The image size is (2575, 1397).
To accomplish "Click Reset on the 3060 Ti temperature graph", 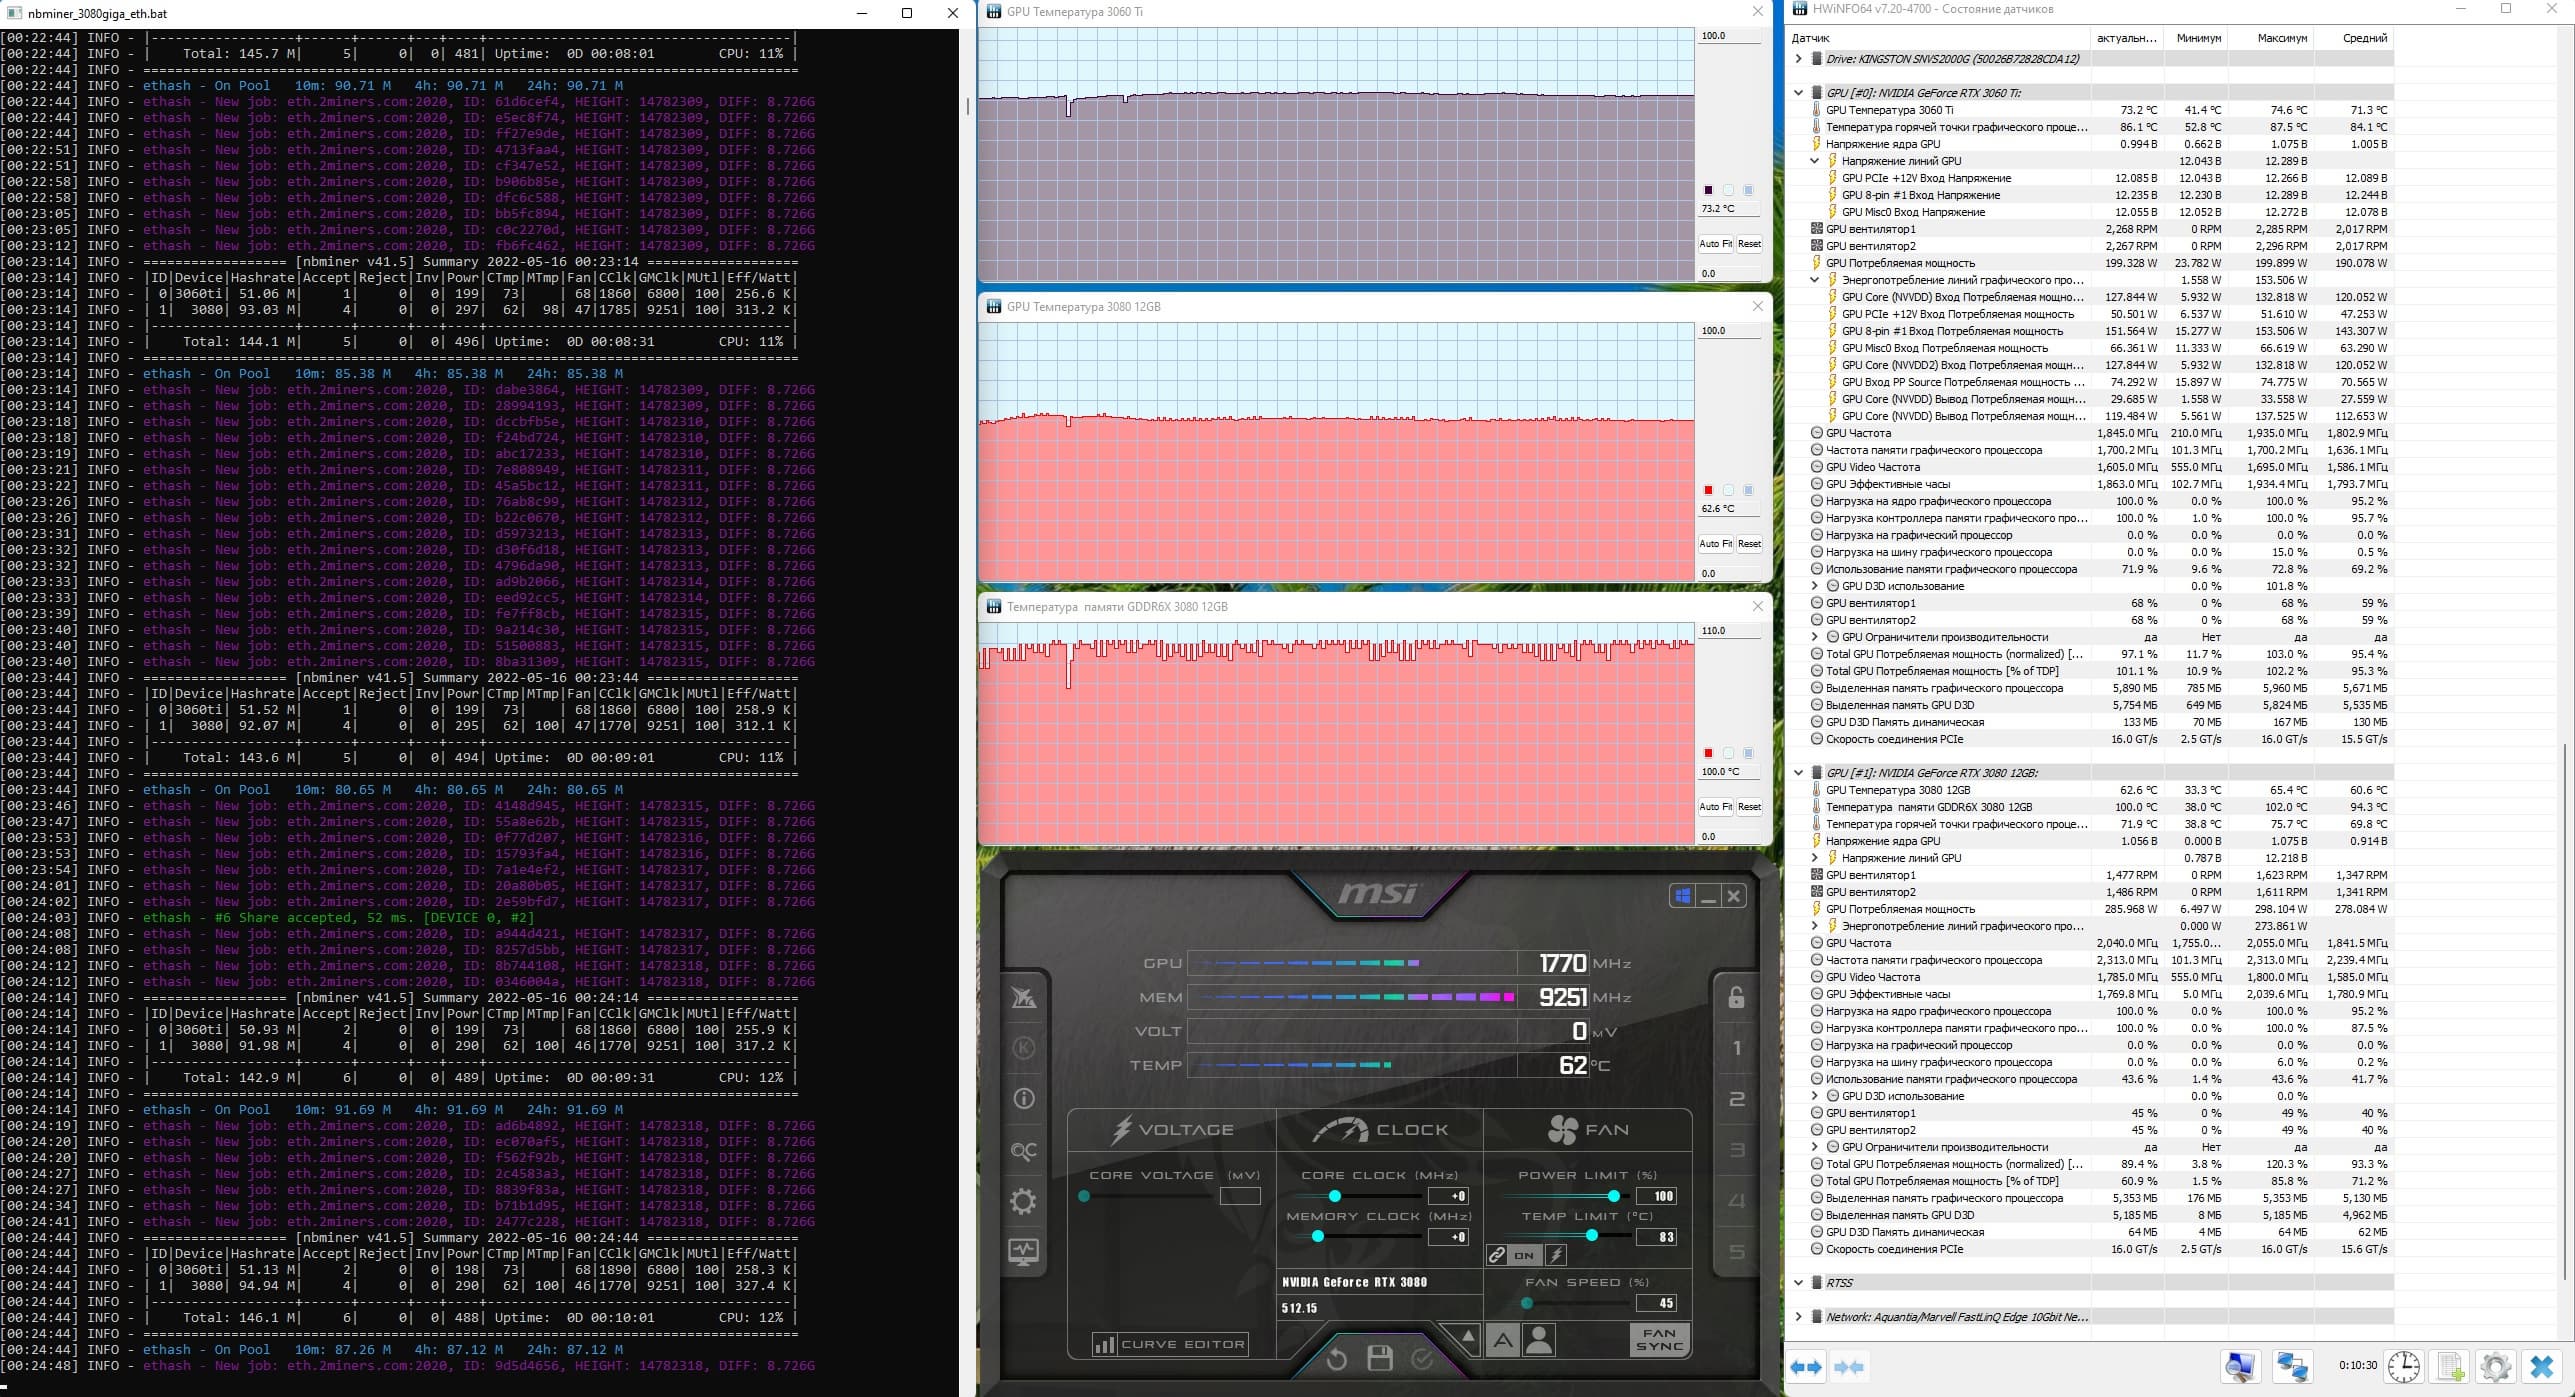I will coord(1749,244).
